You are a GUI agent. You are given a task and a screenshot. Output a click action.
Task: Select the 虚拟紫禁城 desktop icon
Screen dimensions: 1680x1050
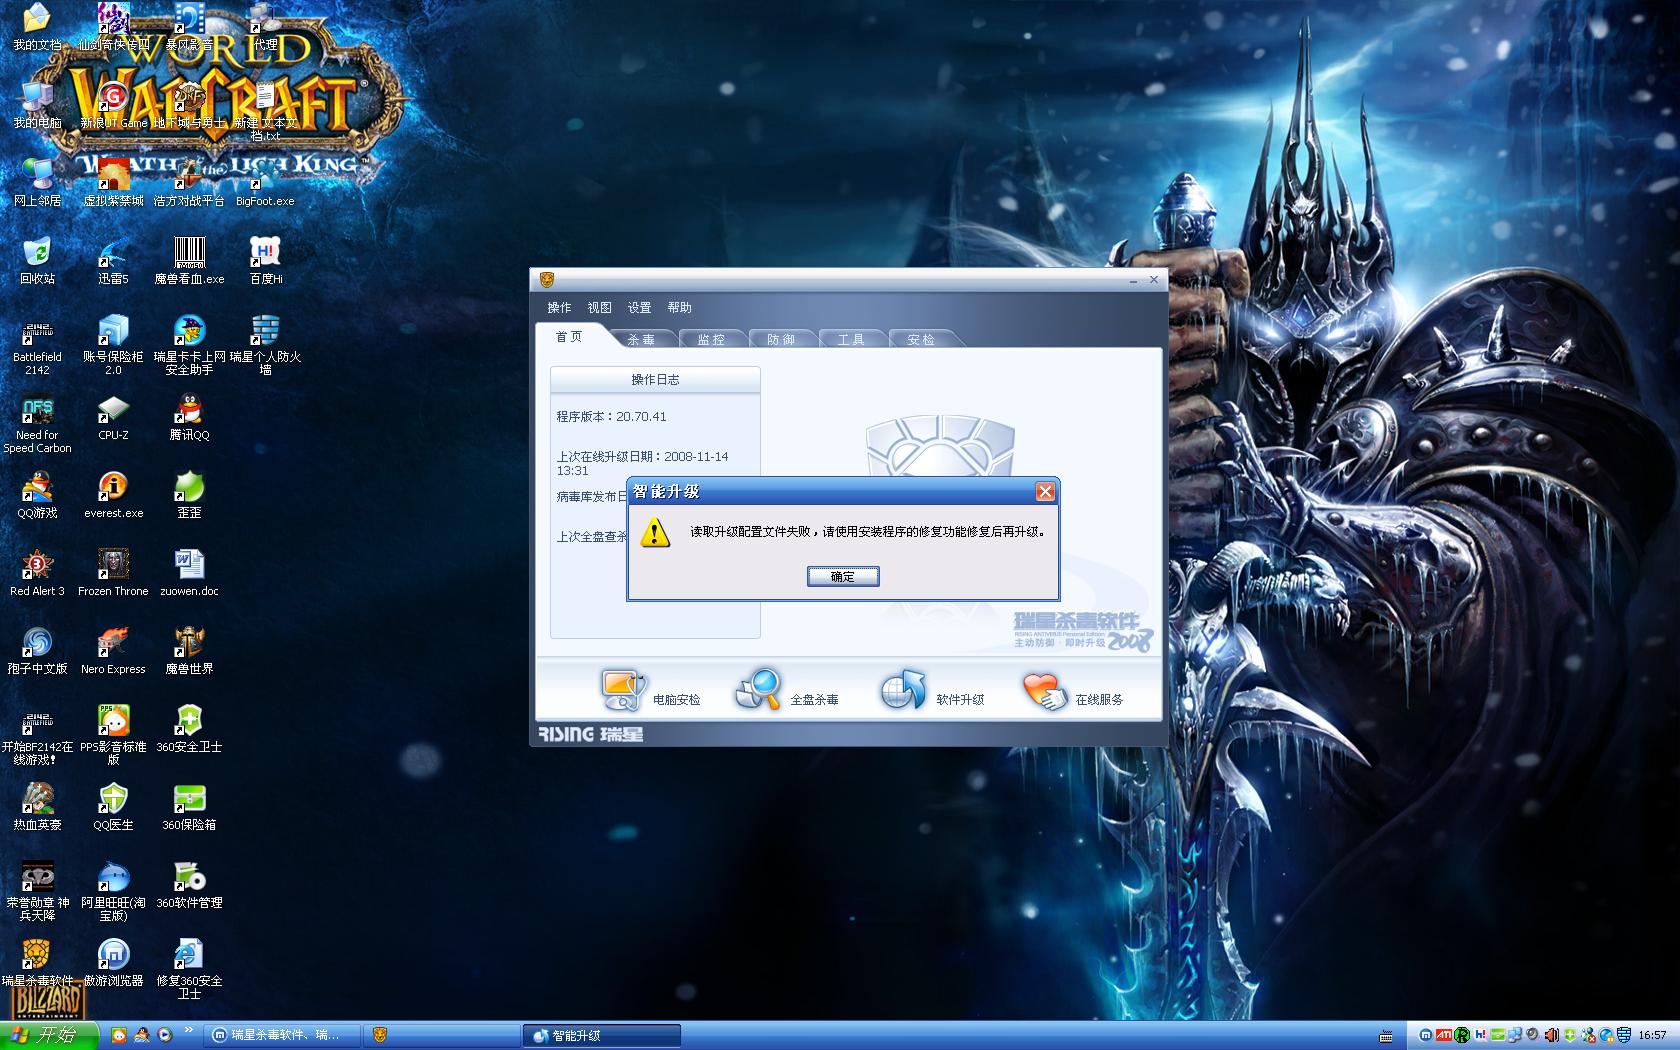coord(113,183)
